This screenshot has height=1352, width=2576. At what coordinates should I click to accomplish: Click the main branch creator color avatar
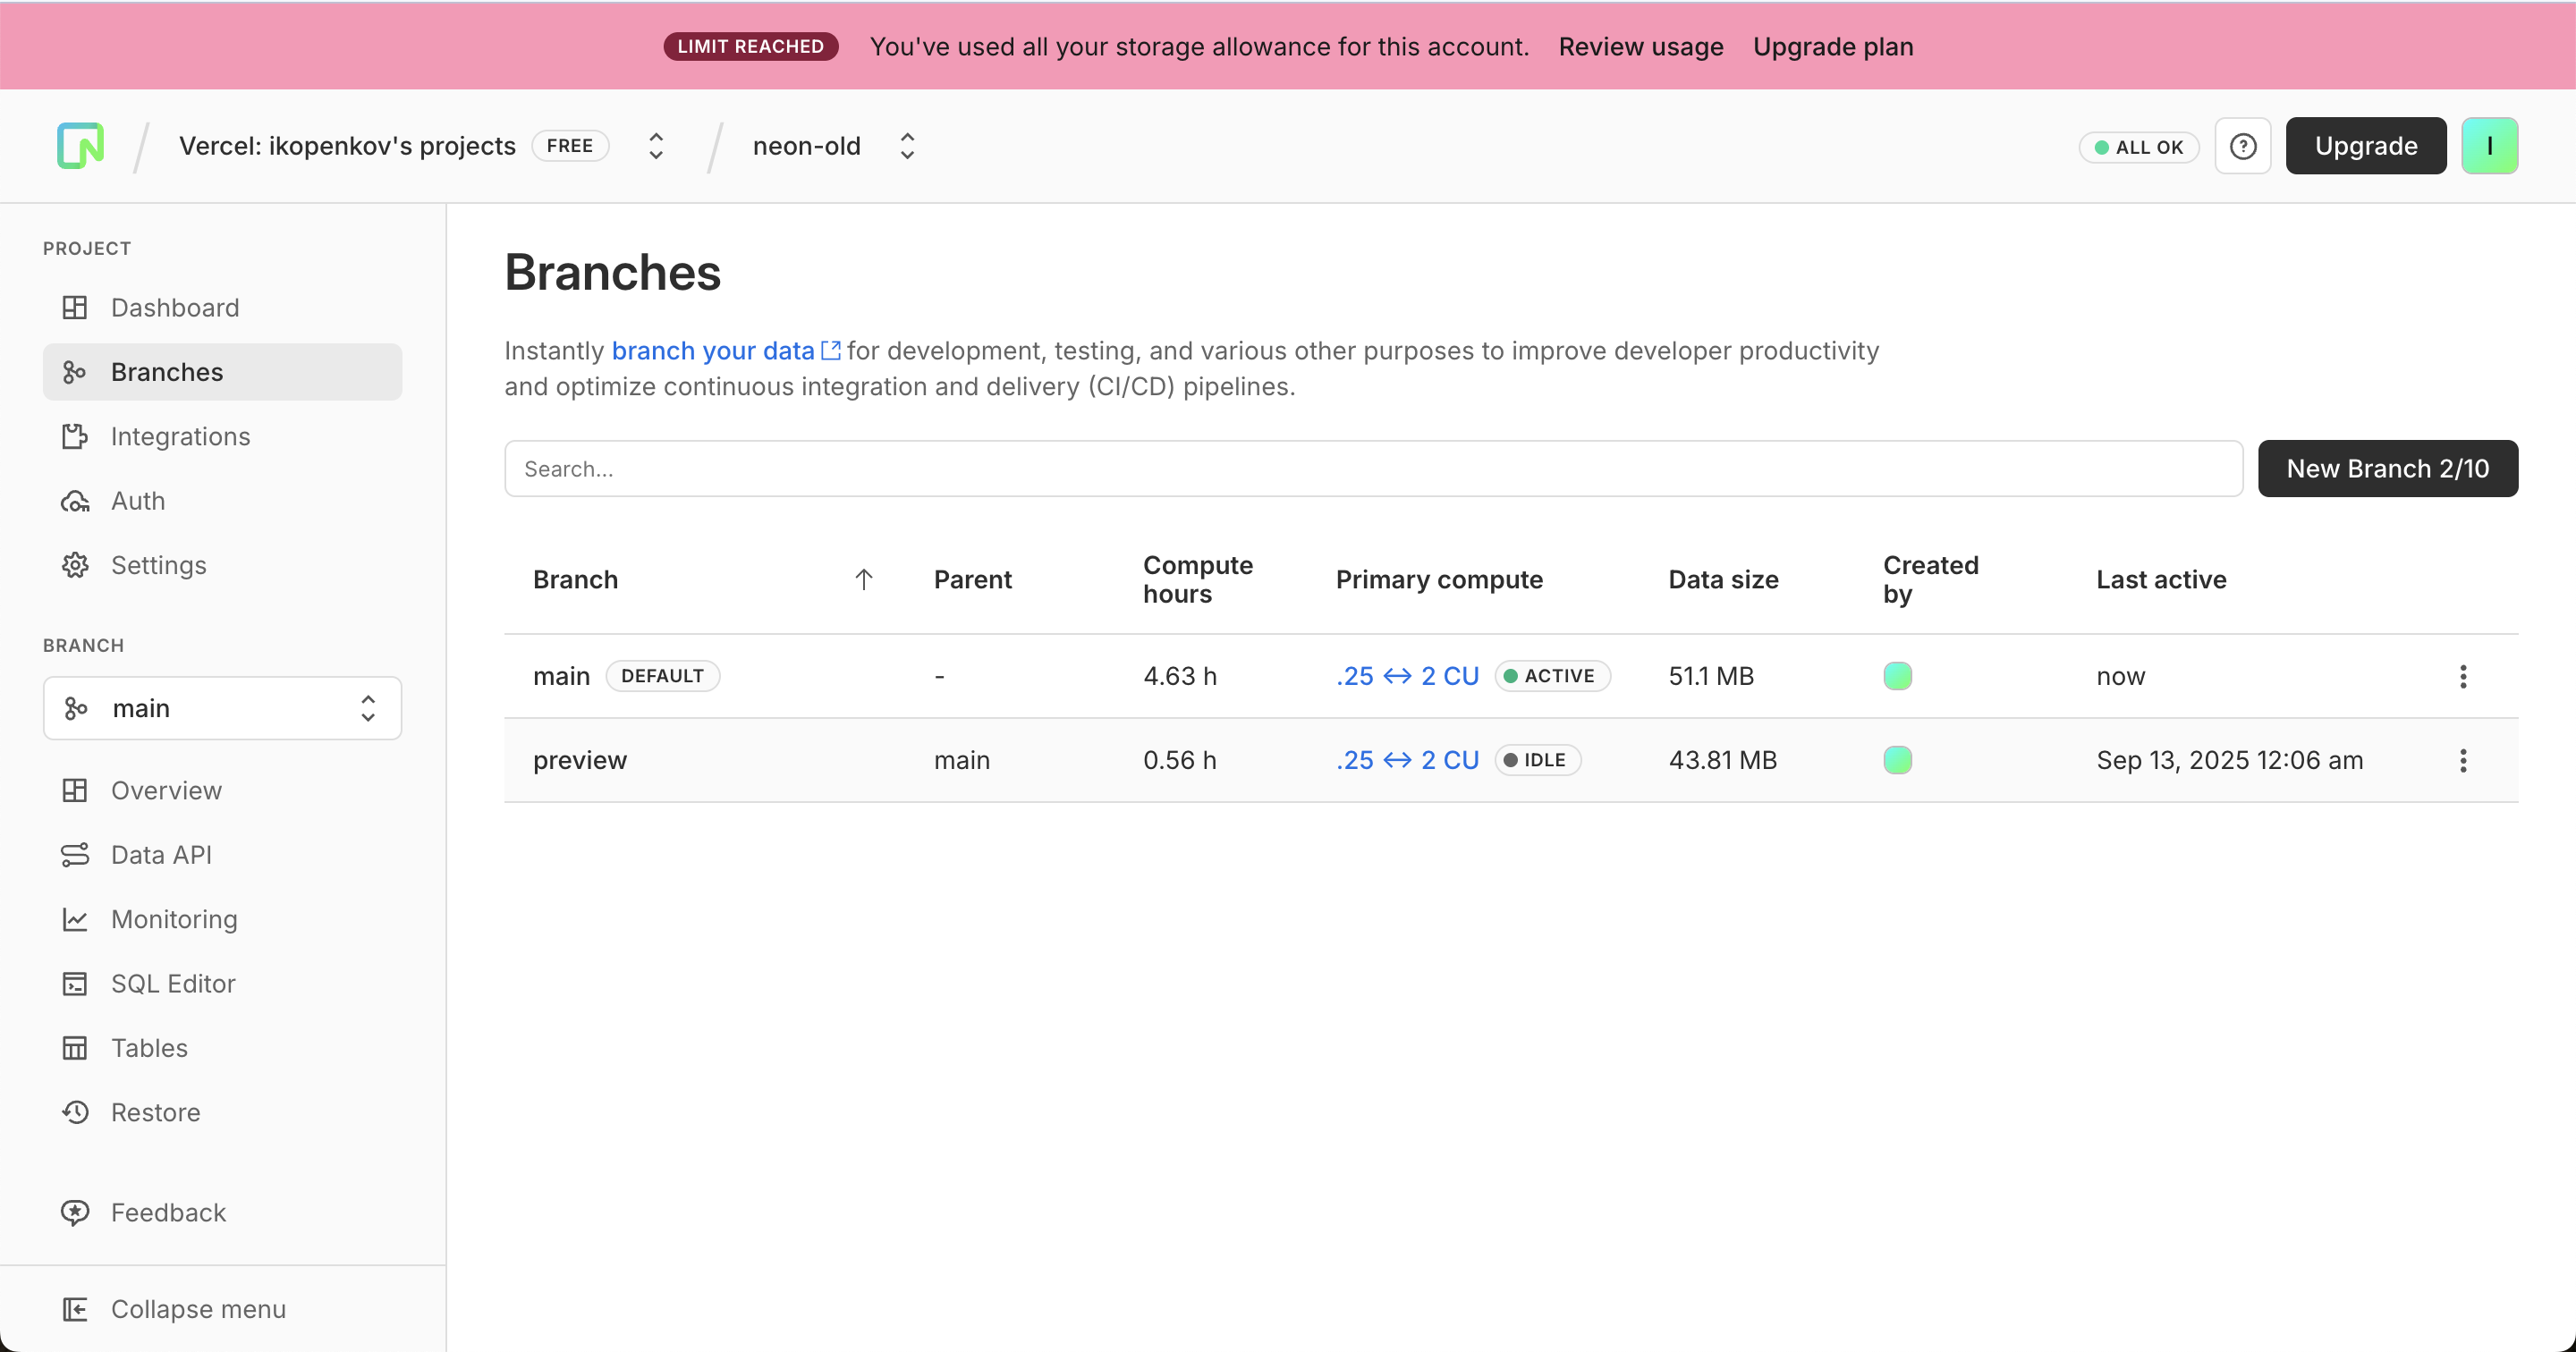[x=1897, y=676]
